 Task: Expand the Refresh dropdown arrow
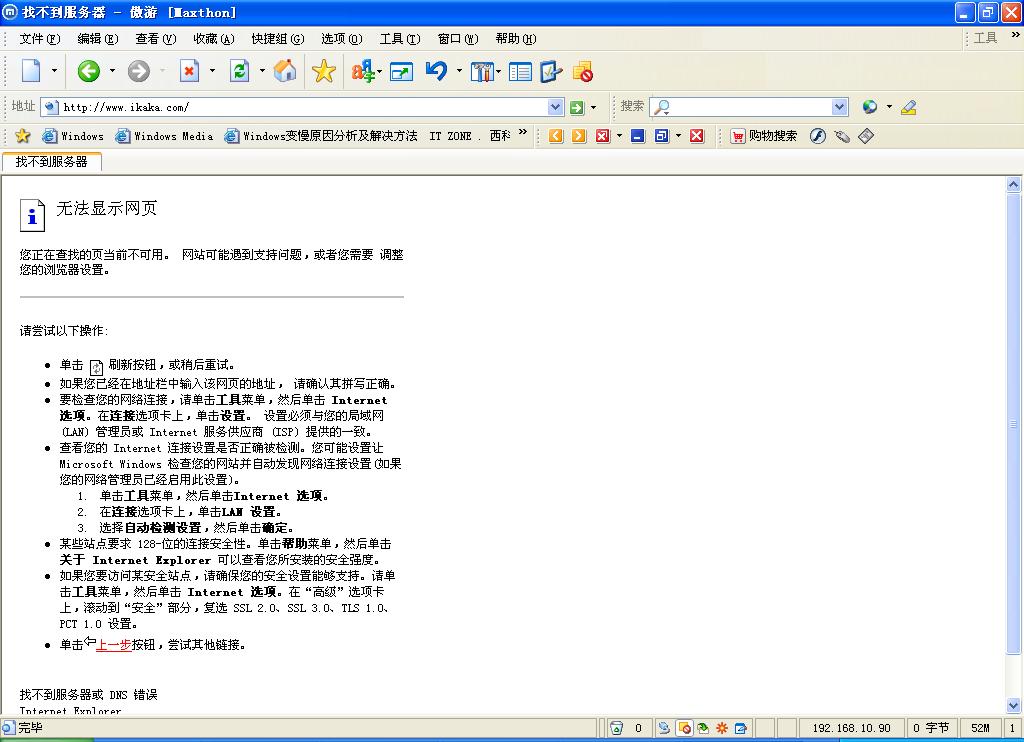point(263,71)
